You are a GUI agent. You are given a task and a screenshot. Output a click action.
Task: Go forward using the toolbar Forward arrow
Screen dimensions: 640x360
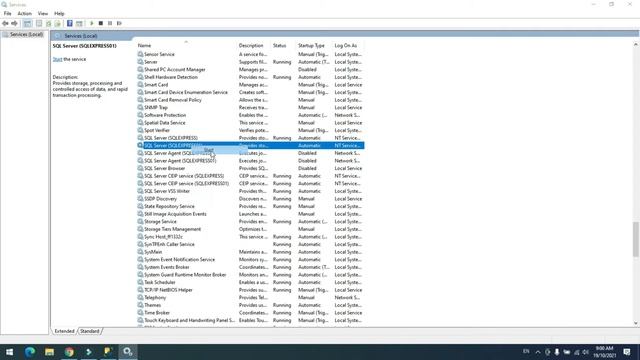(x=15, y=23)
